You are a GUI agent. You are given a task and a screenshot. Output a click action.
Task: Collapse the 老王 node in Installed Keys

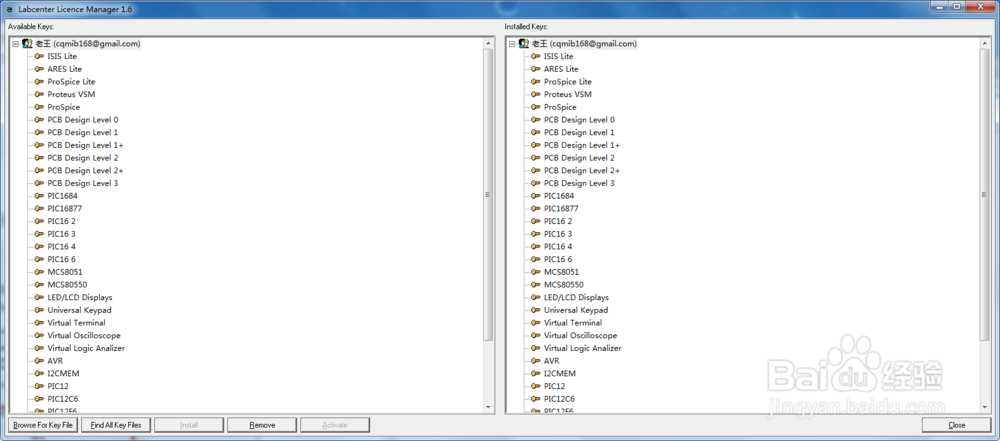[512, 44]
